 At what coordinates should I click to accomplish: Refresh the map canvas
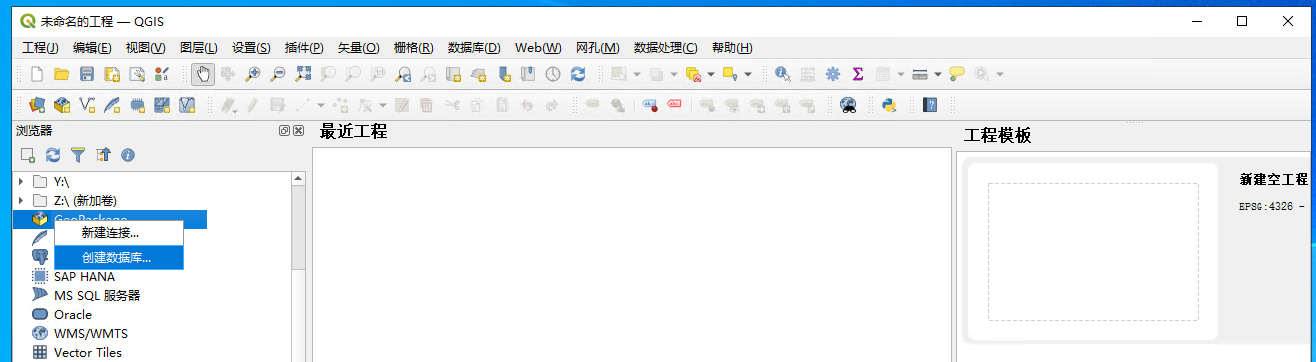click(x=578, y=74)
